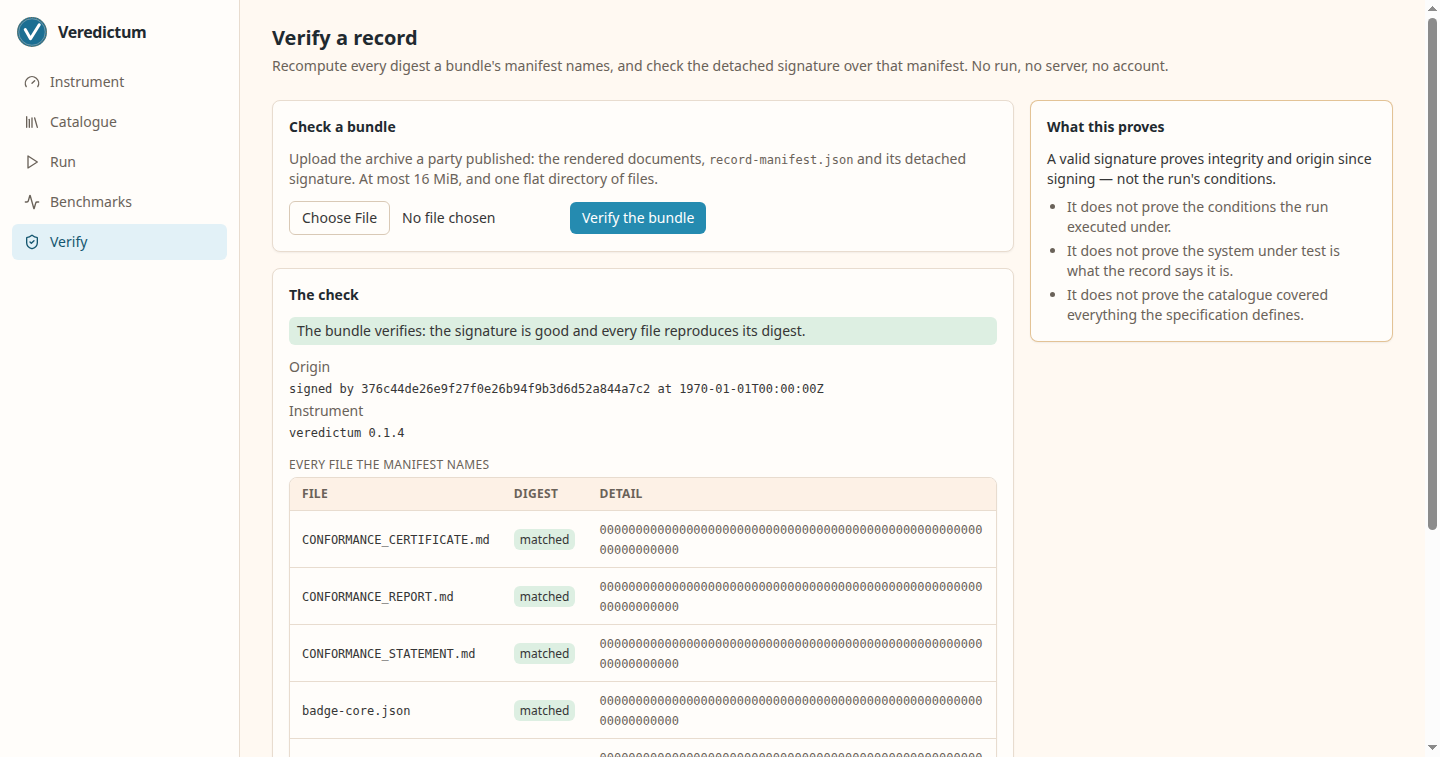Select the Verify sidebar item

(119, 242)
